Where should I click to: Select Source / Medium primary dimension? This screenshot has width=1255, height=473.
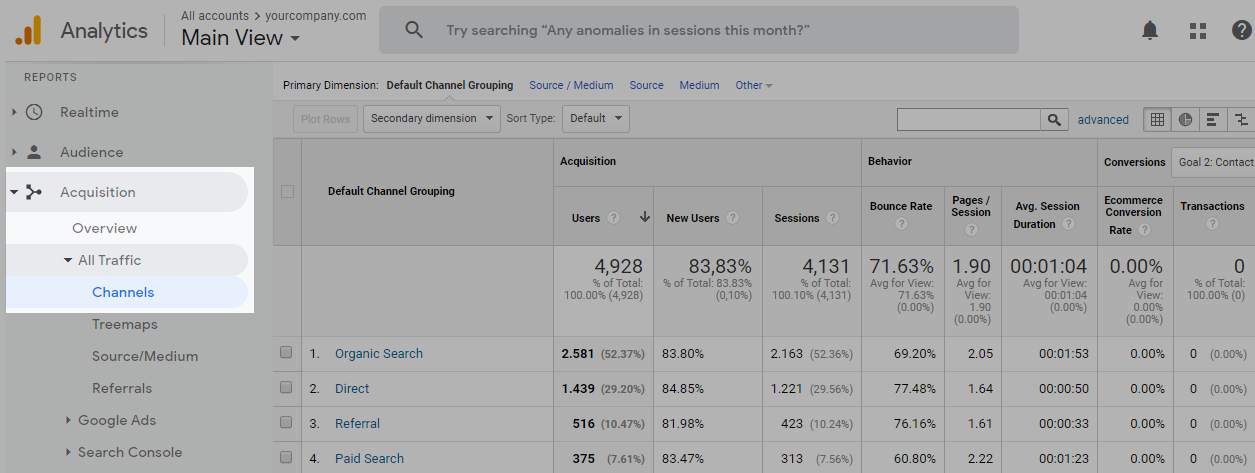pyautogui.click(x=571, y=85)
